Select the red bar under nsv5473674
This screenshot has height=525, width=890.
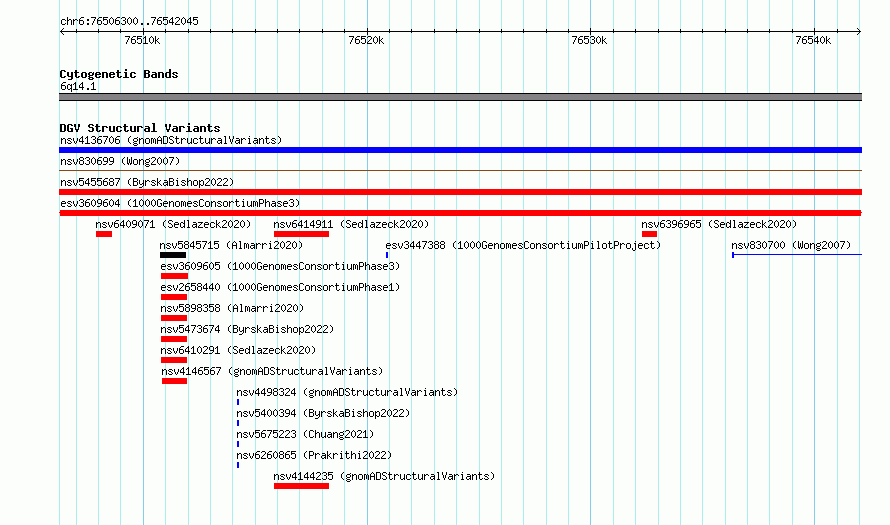click(174, 339)
